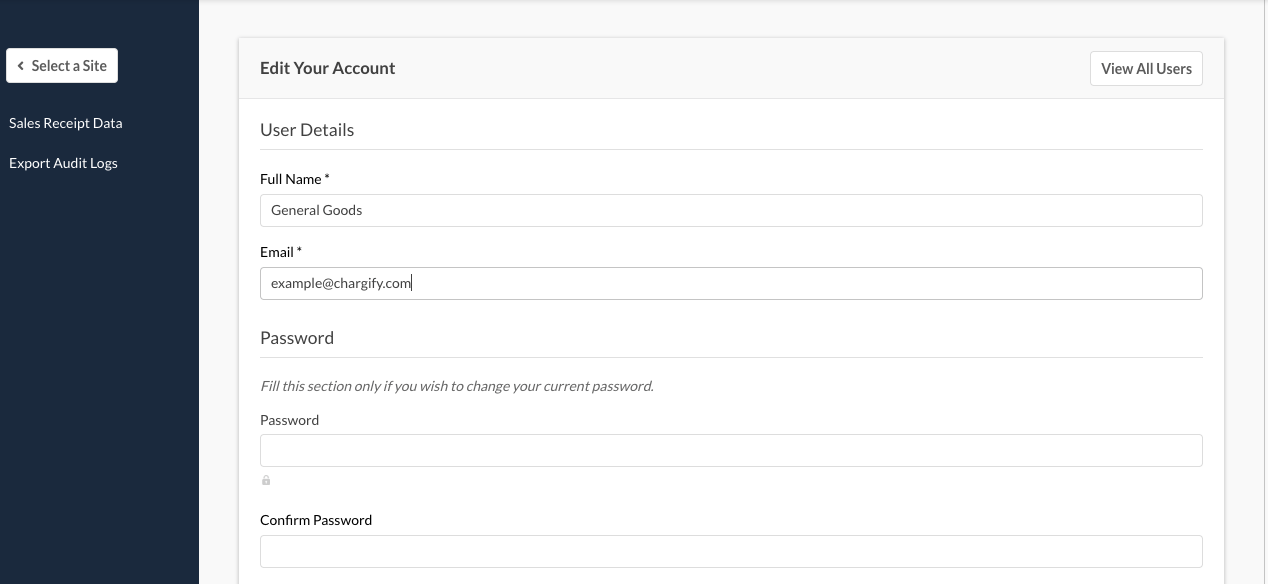Focus the empty Password input box

tap(730, 450)
